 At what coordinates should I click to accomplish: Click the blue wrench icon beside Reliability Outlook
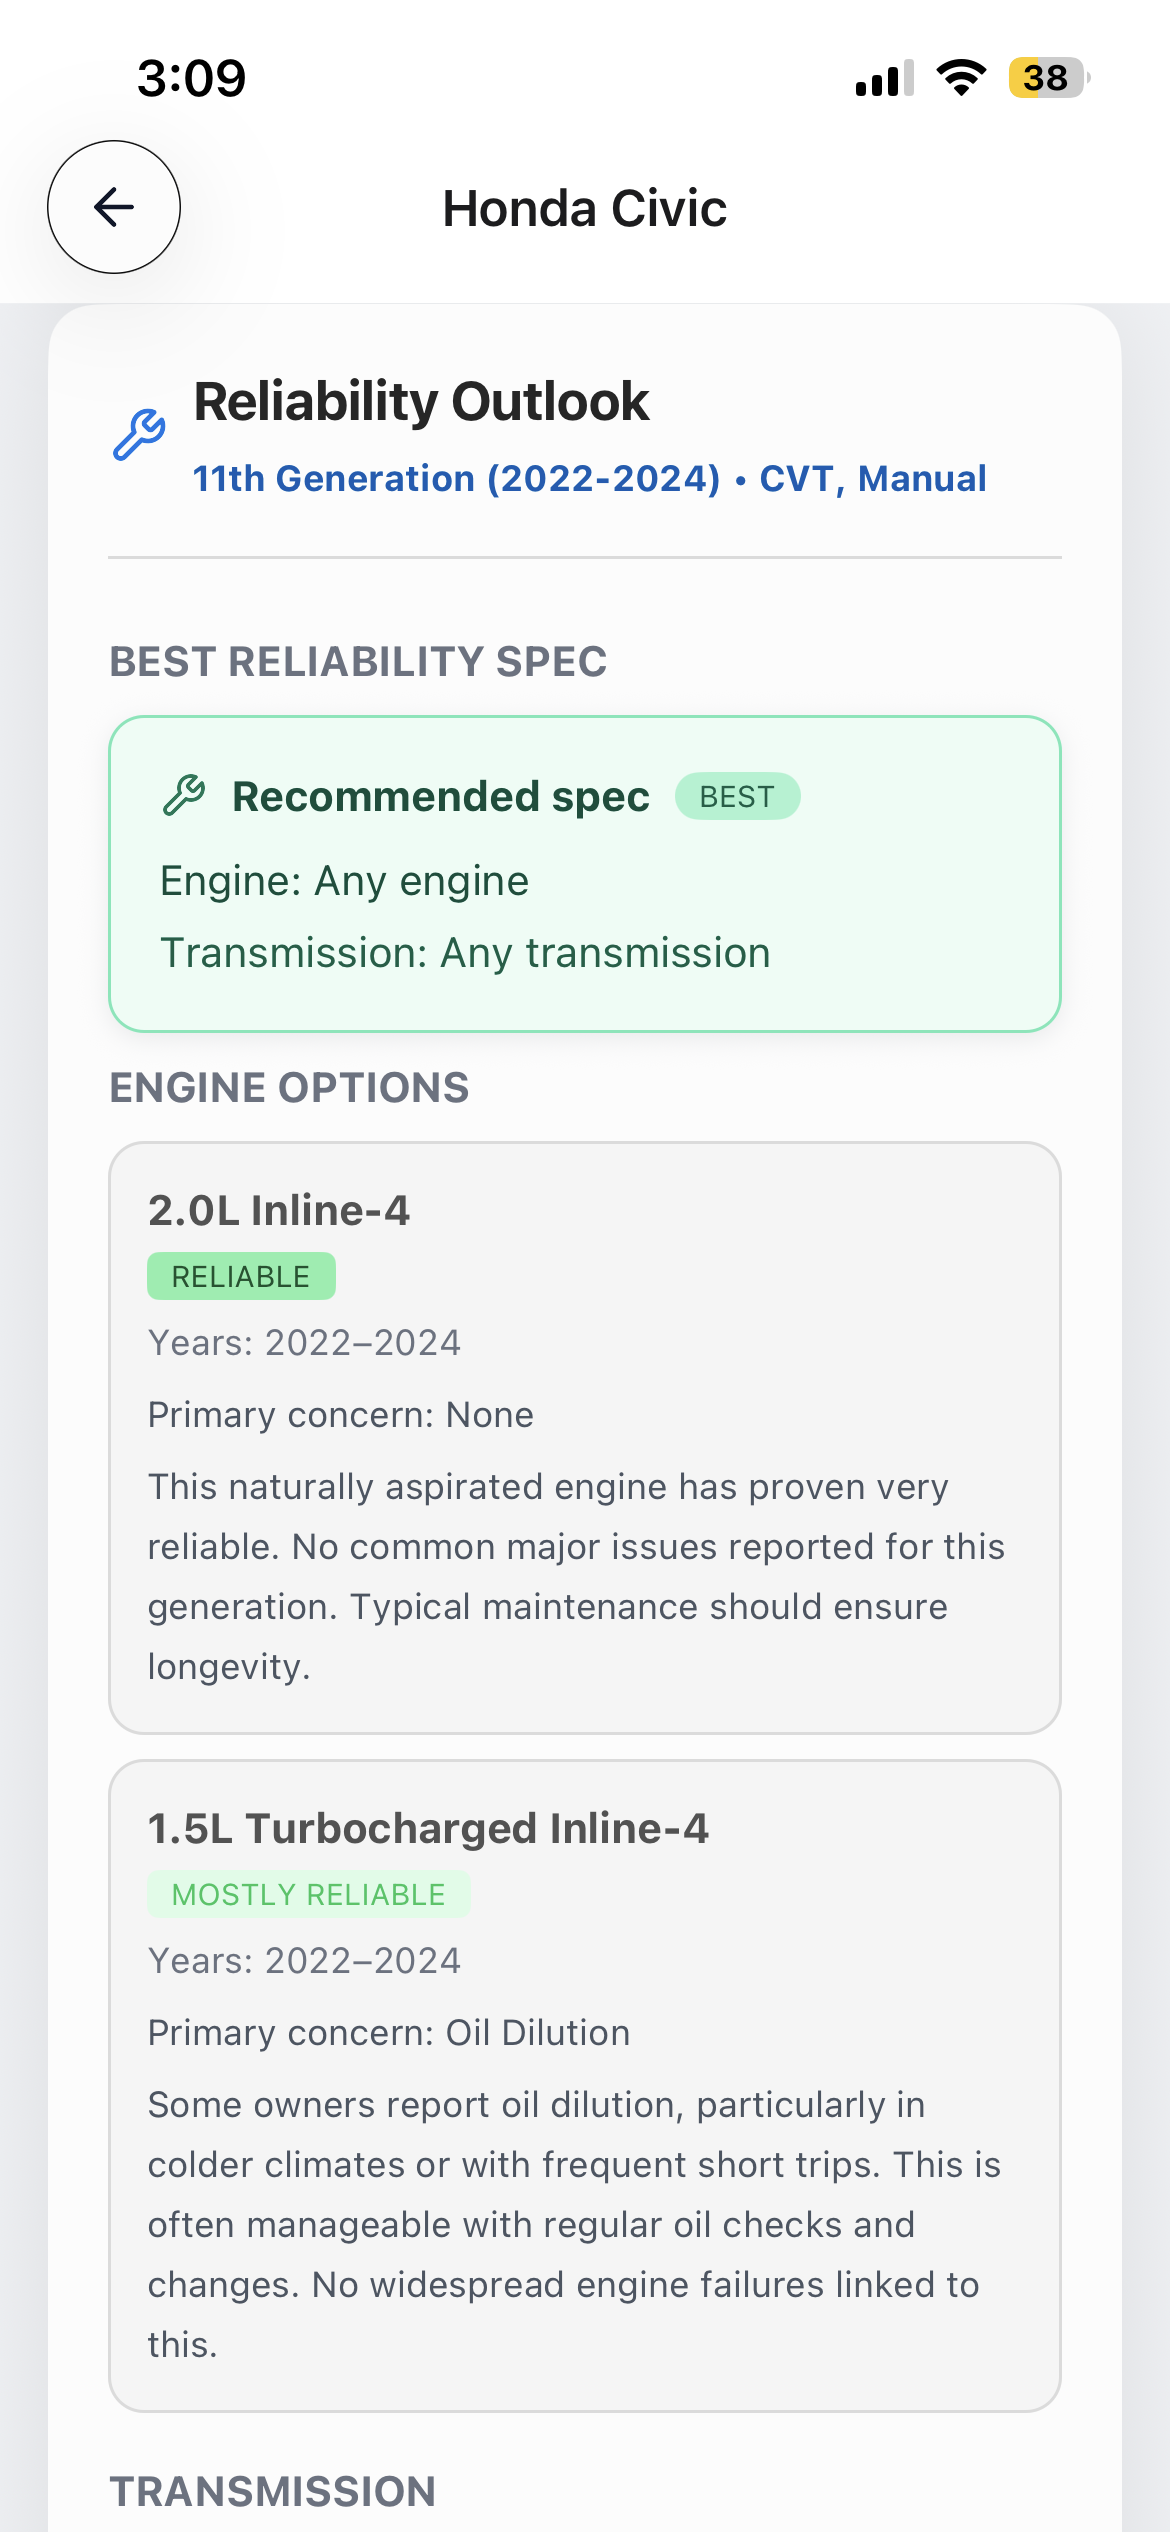139,434
